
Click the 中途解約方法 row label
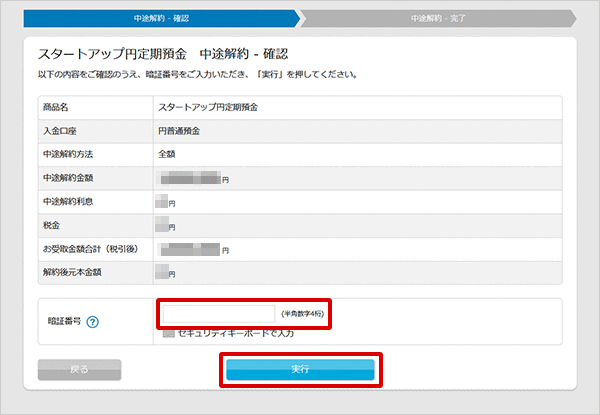coord(68,154)
